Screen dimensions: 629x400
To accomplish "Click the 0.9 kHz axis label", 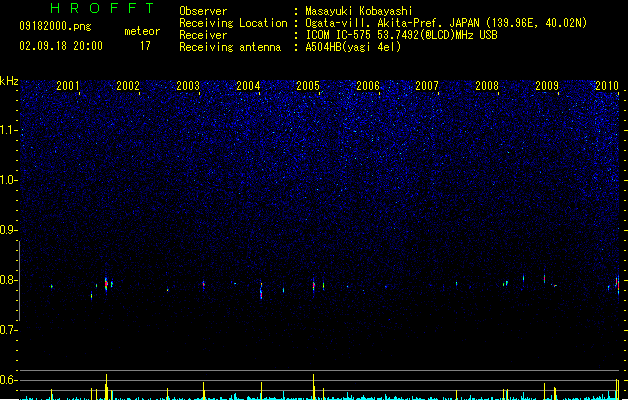I will pyautogui.click(x=8, y=230).
